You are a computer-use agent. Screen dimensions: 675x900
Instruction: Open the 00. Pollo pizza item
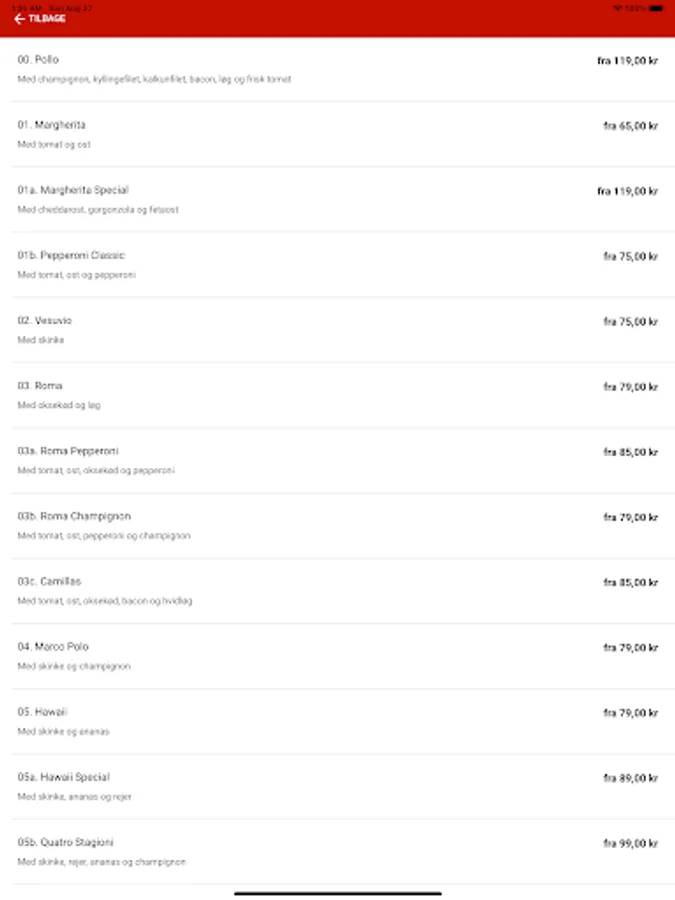pyautogui.click(x=338, y=69)
